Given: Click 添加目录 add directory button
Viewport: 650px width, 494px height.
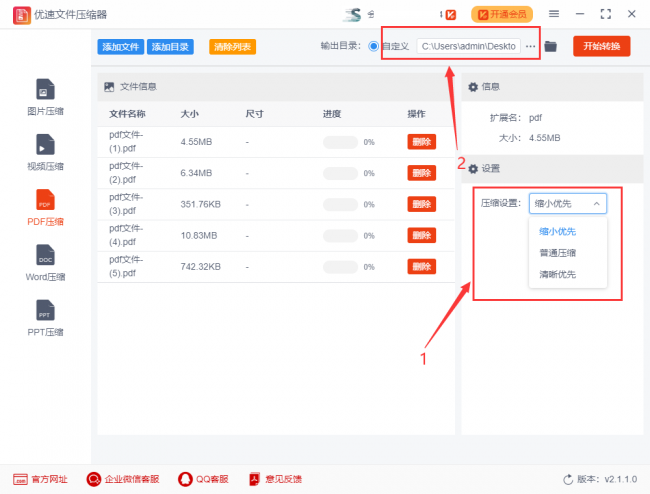Looking at the screenshot, I should tap(170, 47).
